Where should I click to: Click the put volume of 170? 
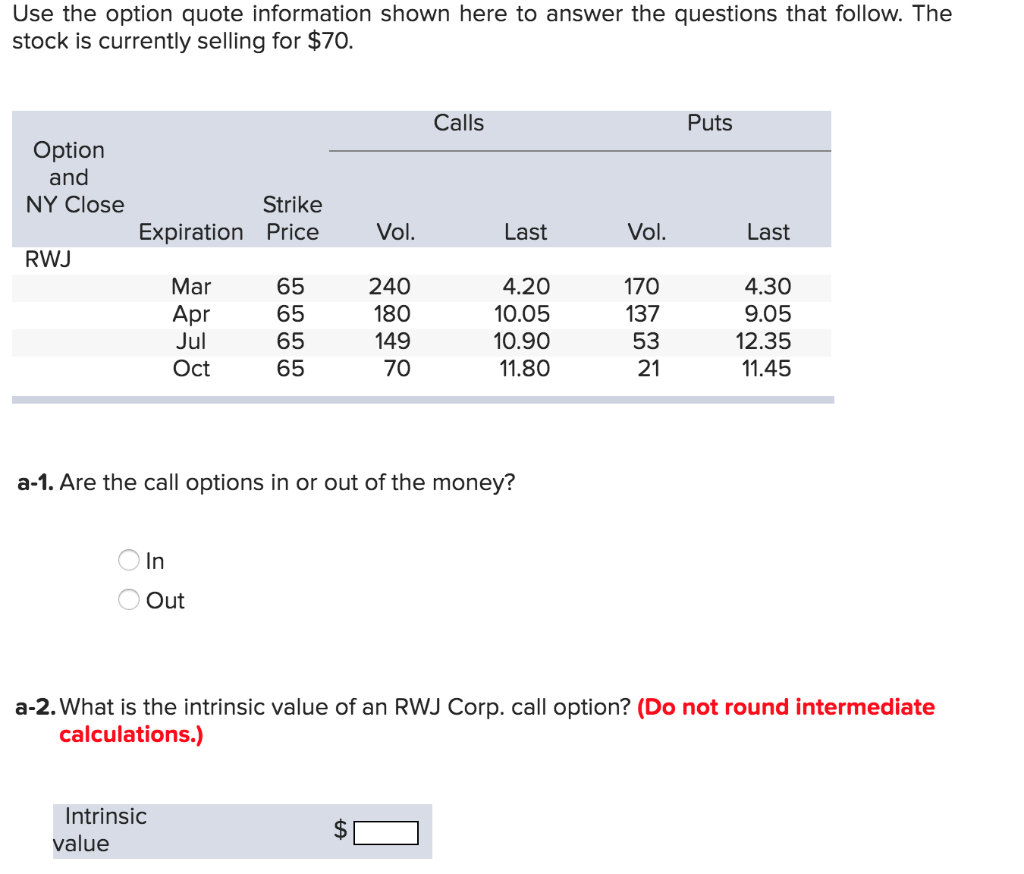(x=641, y=287)
